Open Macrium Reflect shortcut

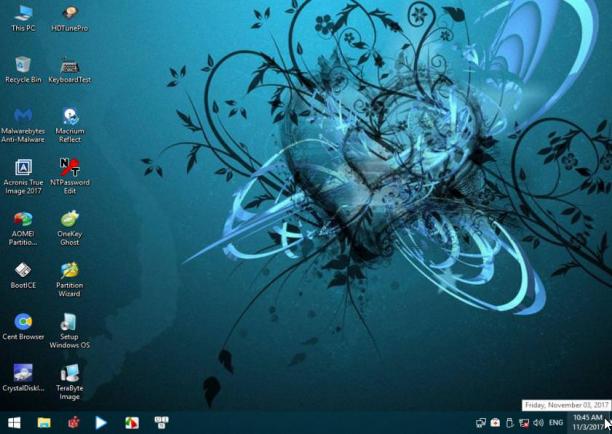pyautogui.click(x=69, y=125)
